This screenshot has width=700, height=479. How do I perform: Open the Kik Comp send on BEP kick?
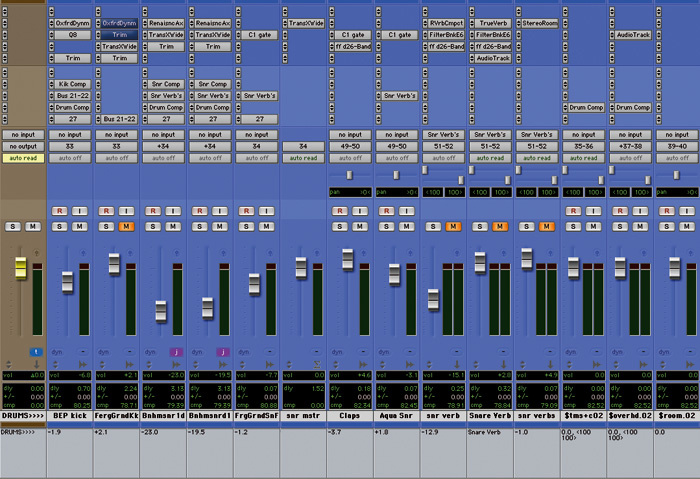coord(72,84)
